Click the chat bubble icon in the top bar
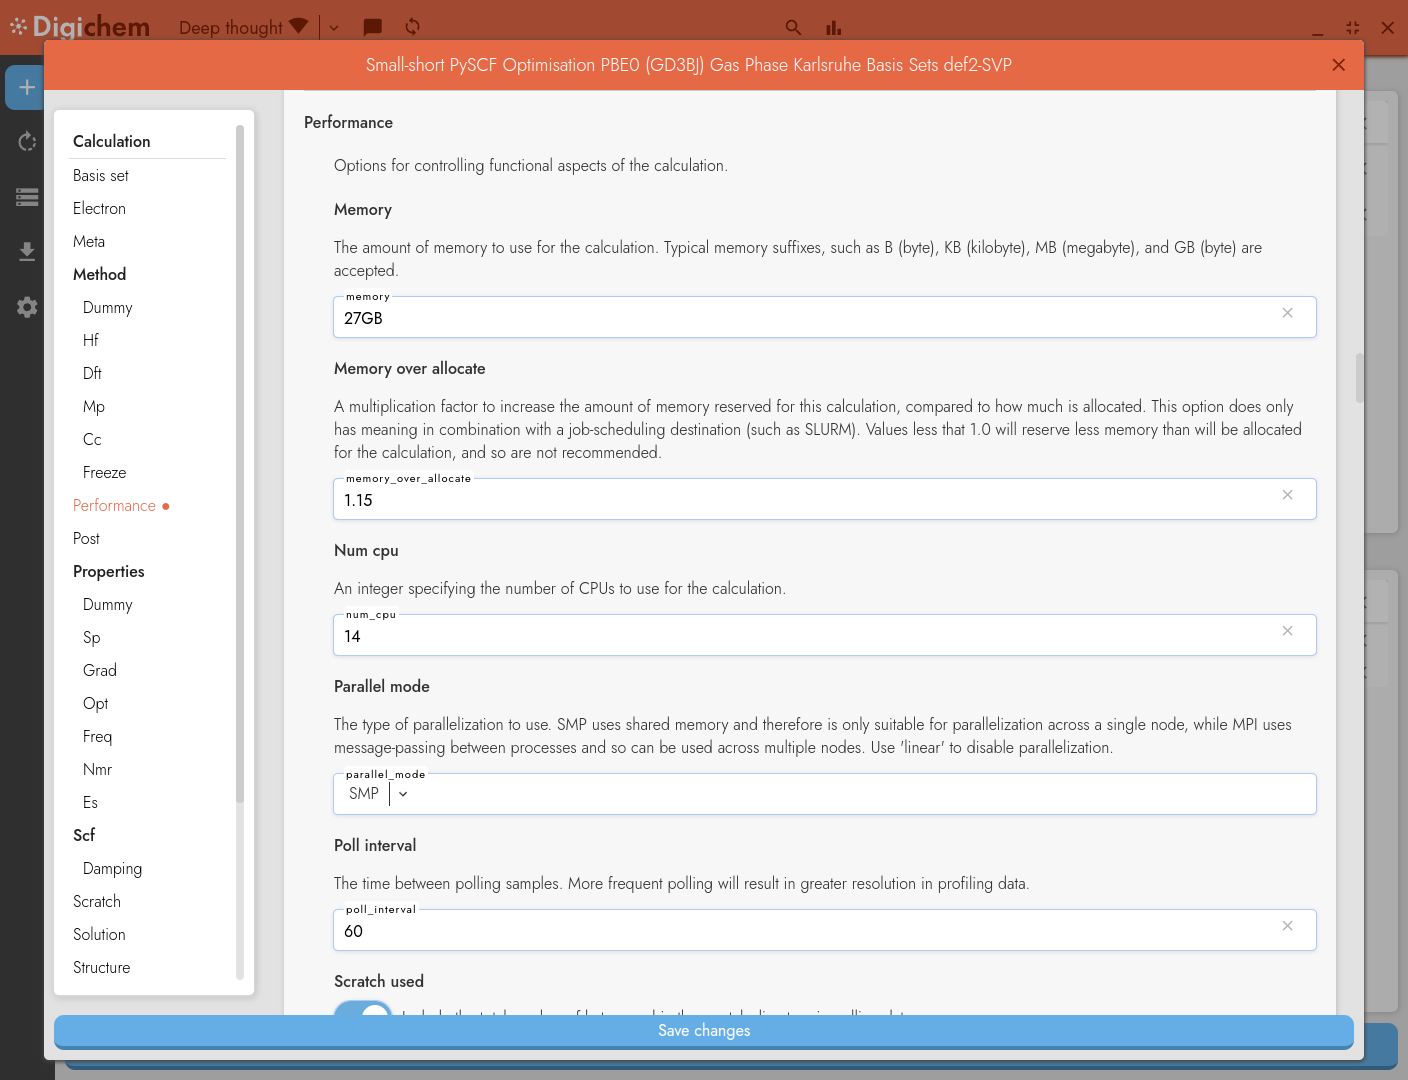Image resolution: width=1408 pixels, height=1080 pixels. click(372, 28)
